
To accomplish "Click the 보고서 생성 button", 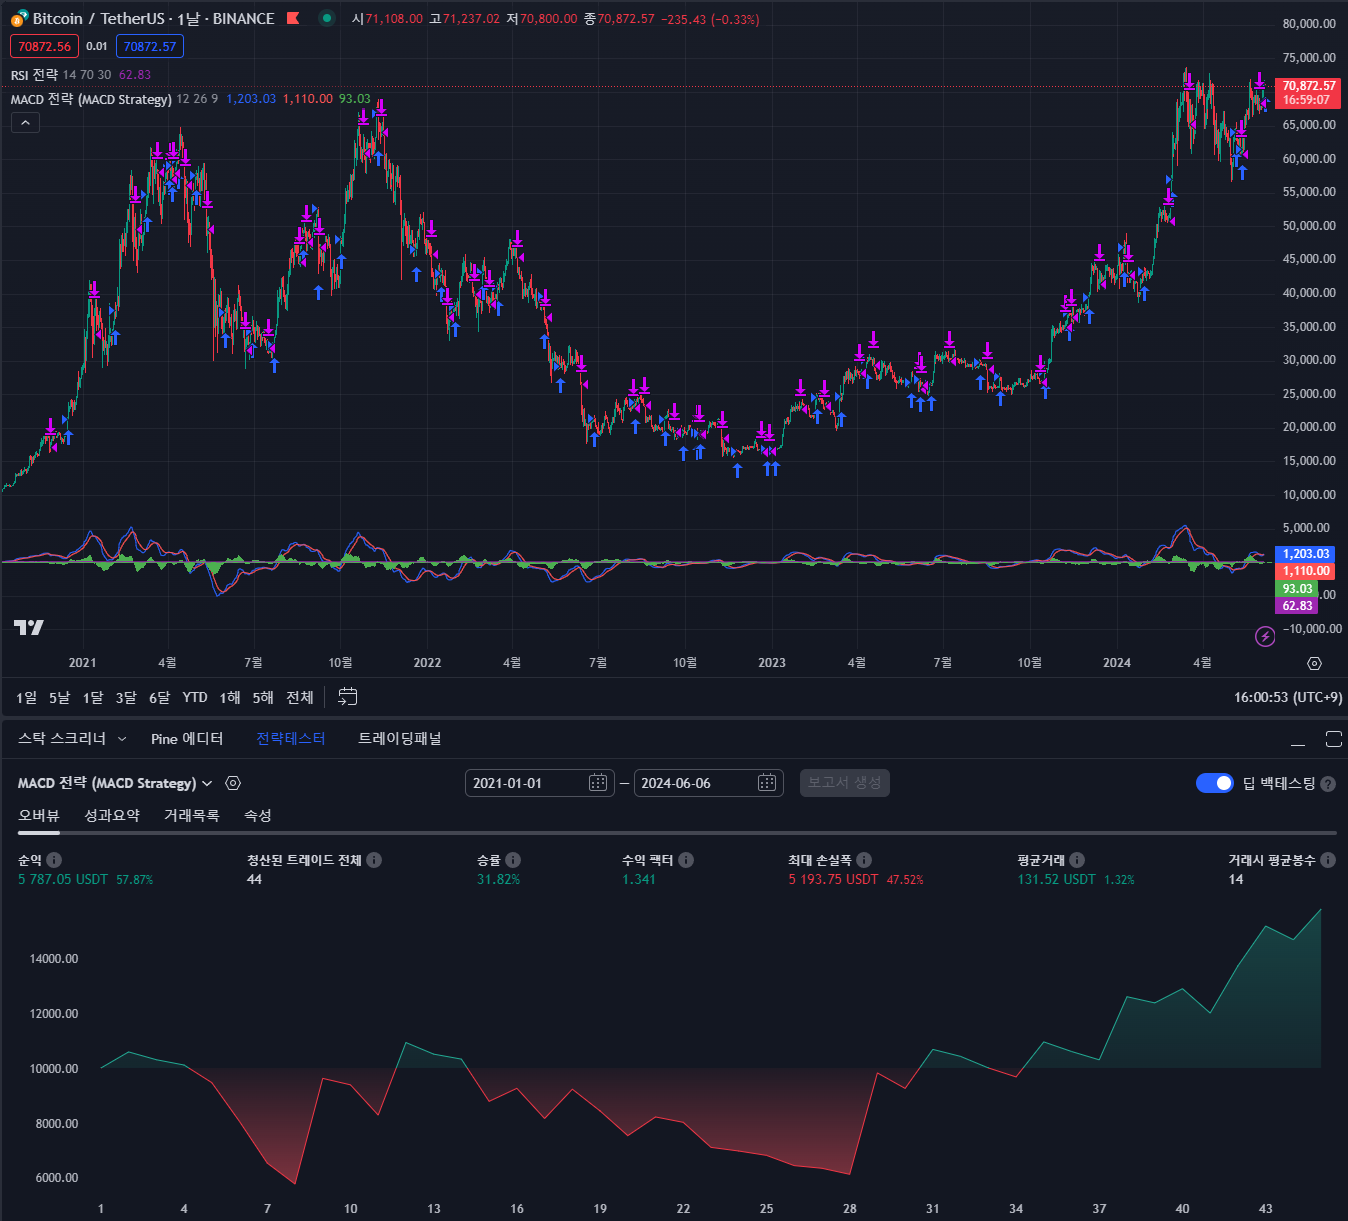I will pos(845,783).
